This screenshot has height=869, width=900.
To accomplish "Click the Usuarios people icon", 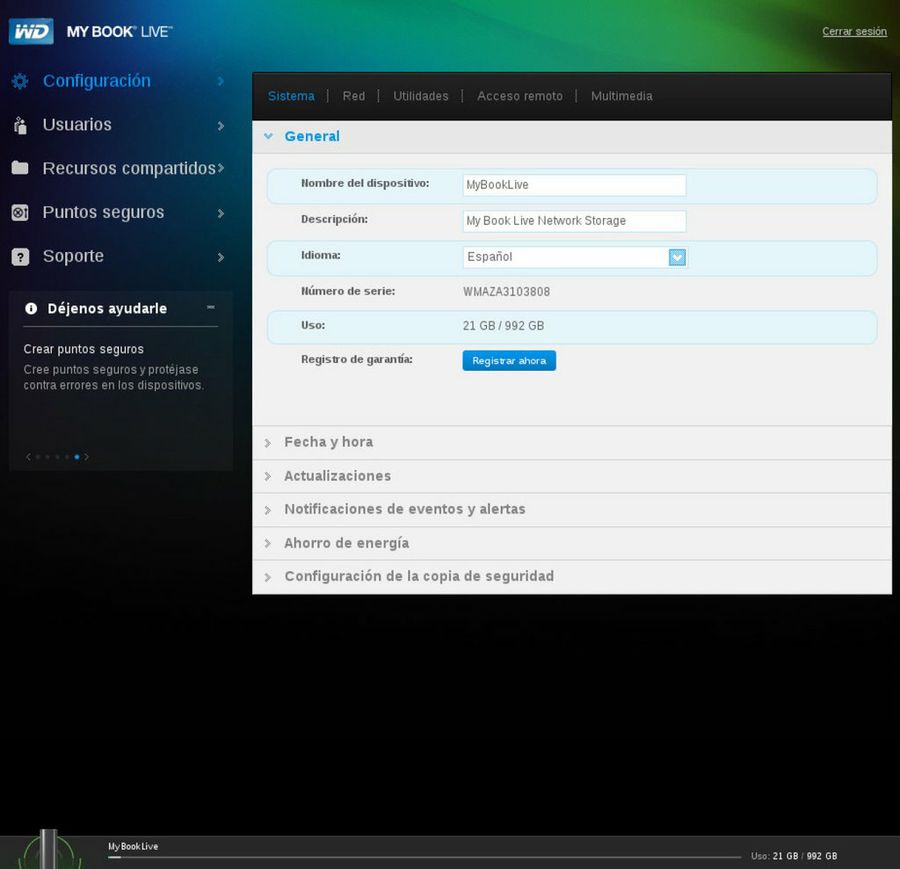I will [x=20, y=125].
